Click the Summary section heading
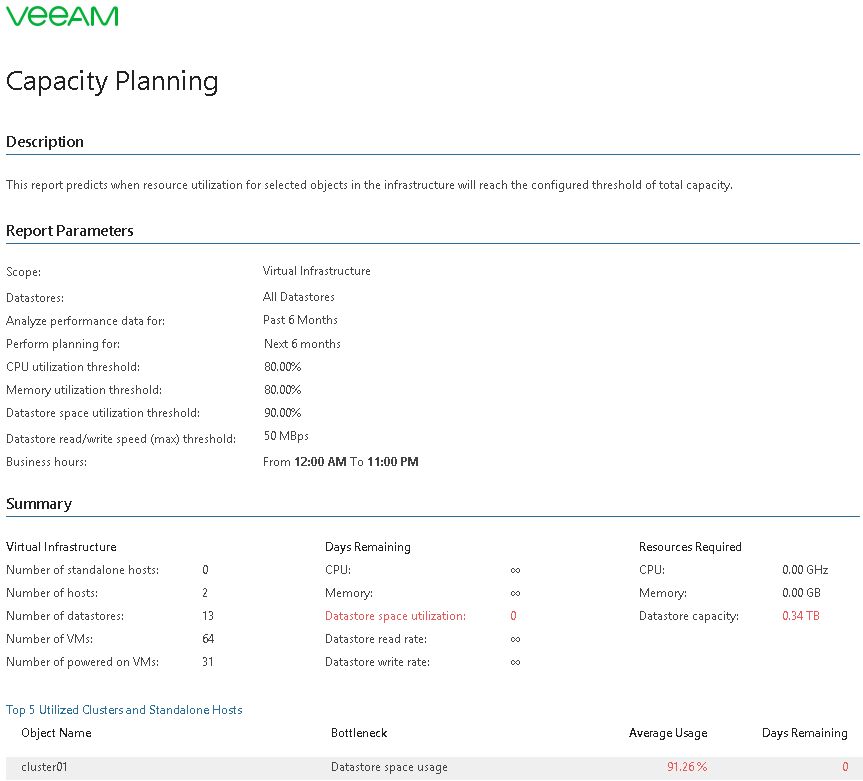The height and width of the screenshot is (781, 863). click(39, 504)
